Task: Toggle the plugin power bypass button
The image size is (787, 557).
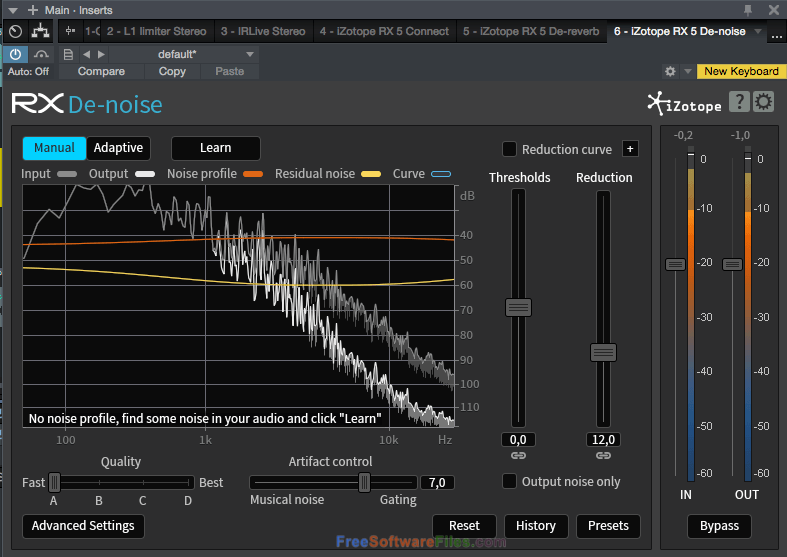Action: (16, 54)
